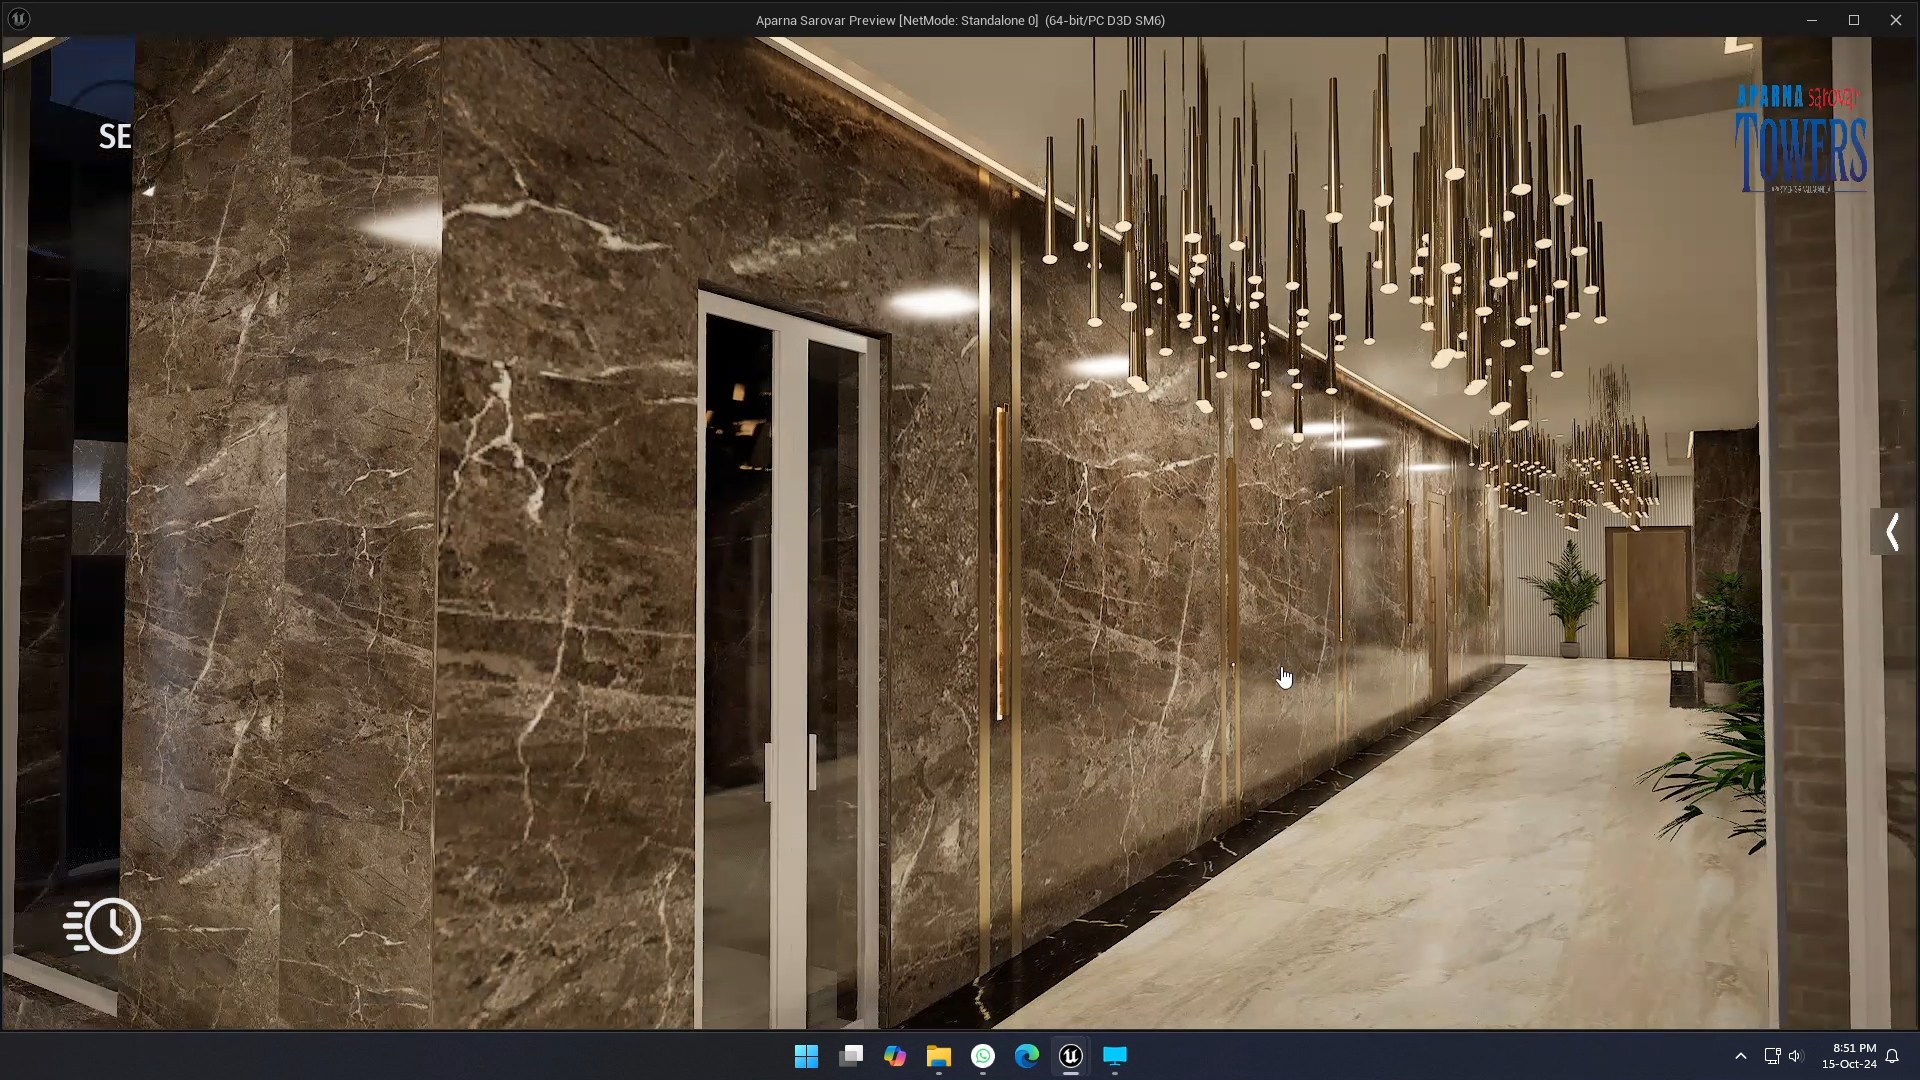Open Task View from the taskbar
The height and width of the screenshot is (1080, 1920).
[851, 1057]
